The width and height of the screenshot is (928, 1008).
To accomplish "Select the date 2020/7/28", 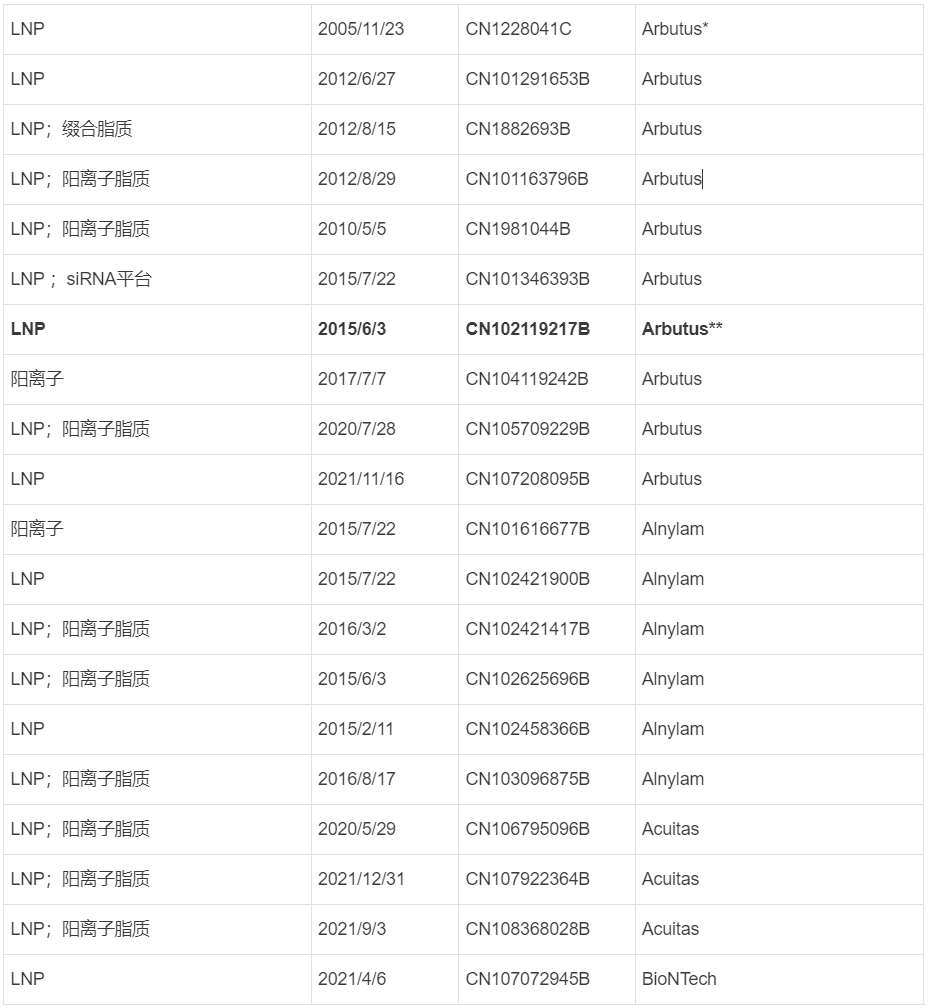I will tap(357, 429).
